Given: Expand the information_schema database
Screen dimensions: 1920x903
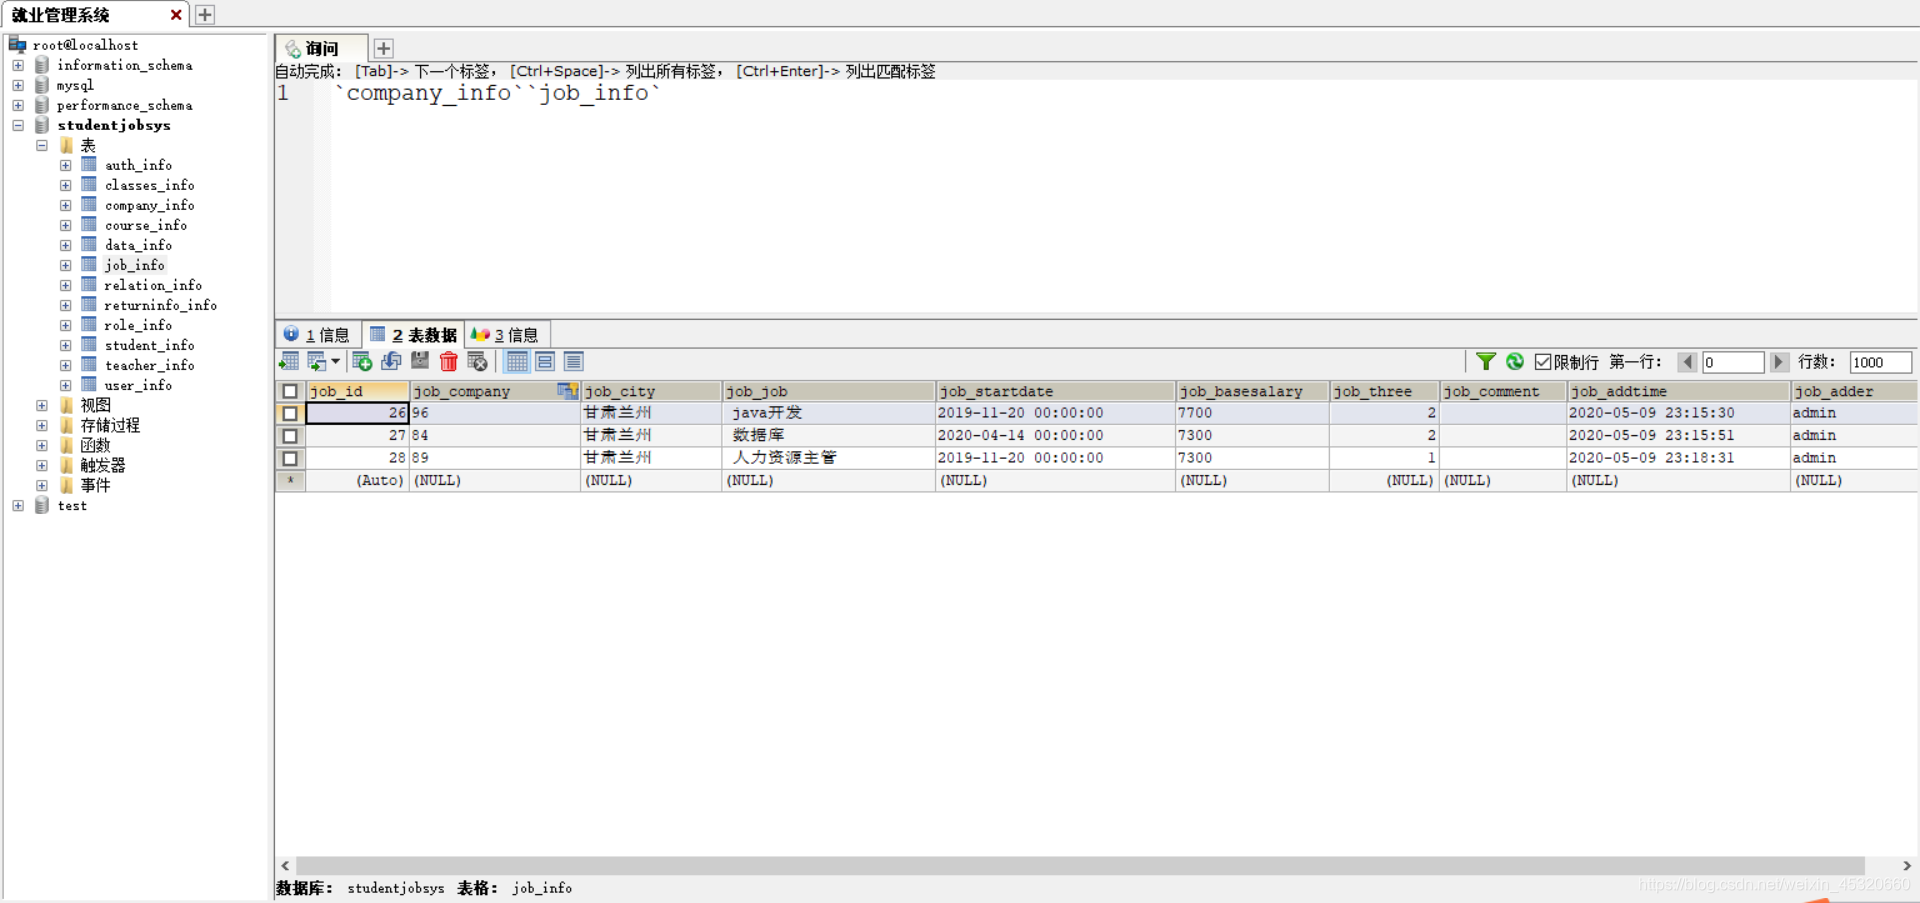Looking at the screenshot, I should [x=18, y=65].
